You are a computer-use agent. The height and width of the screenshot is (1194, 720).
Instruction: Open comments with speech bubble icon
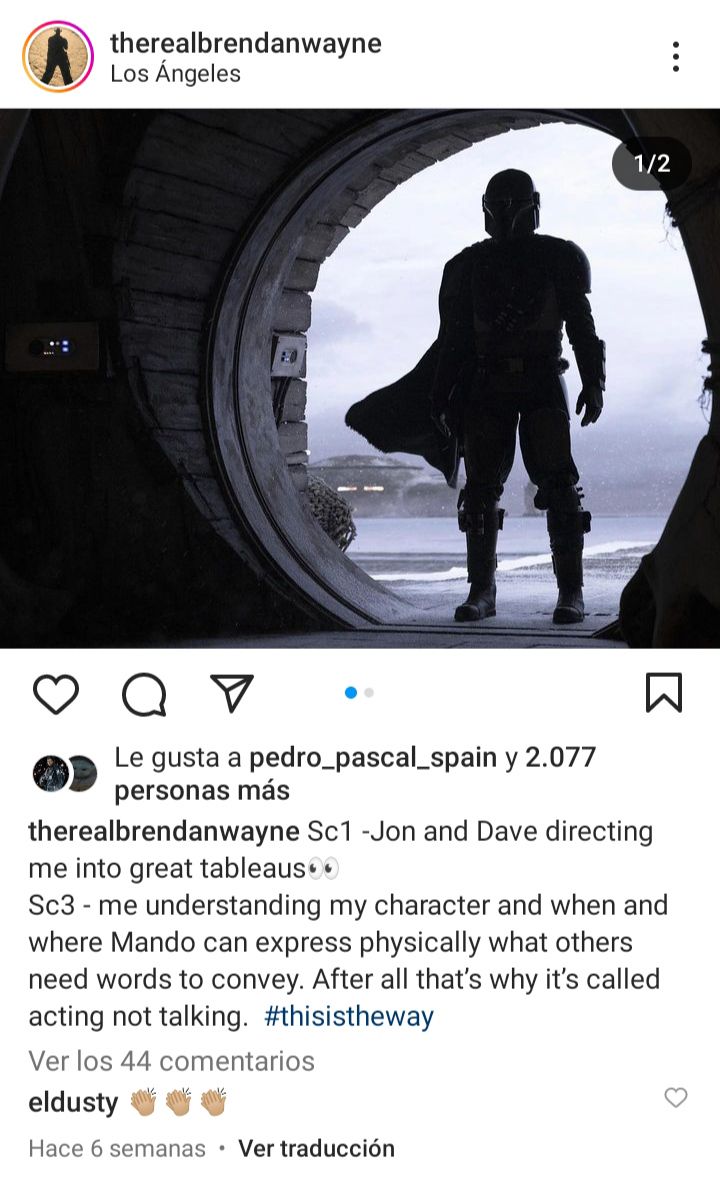pos(145,694)
